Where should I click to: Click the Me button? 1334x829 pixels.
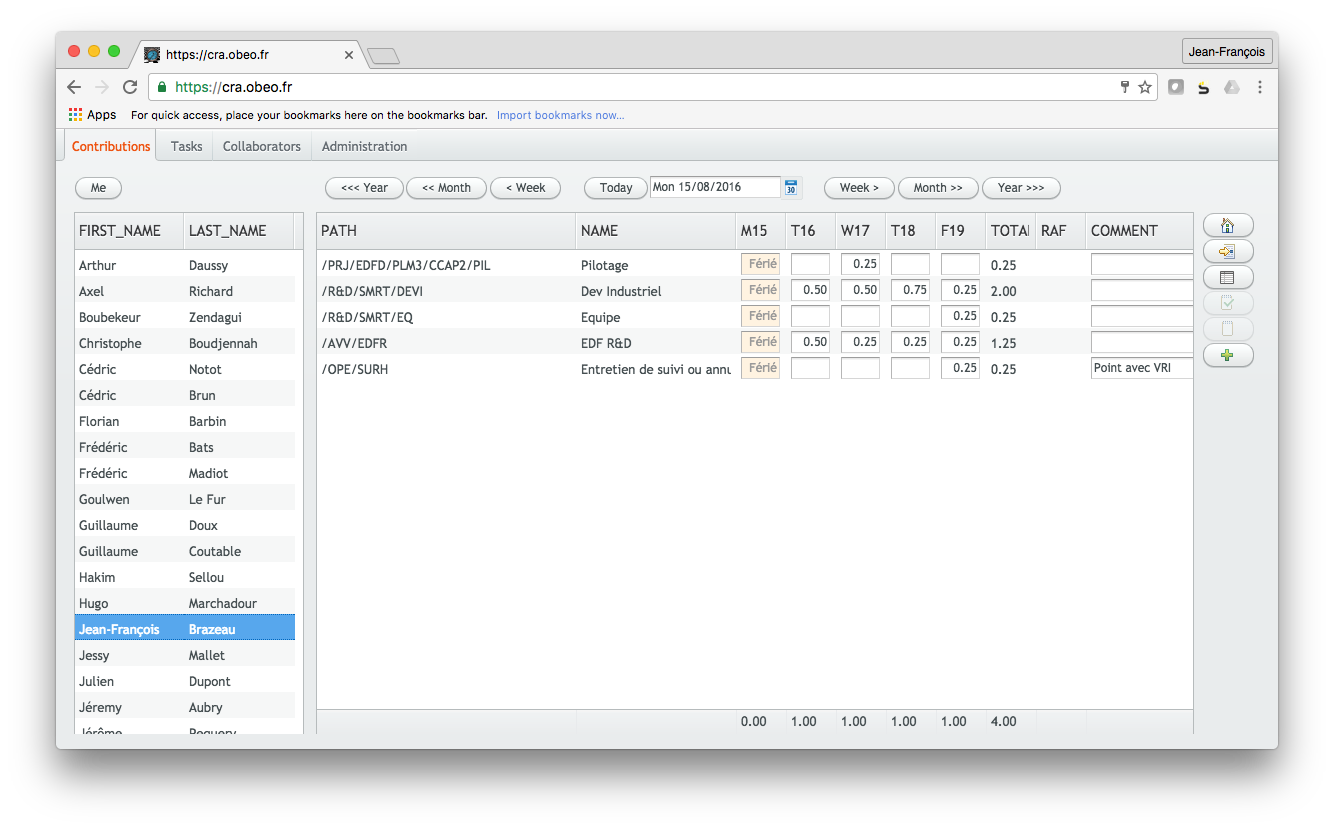click(x=98, y=188)
